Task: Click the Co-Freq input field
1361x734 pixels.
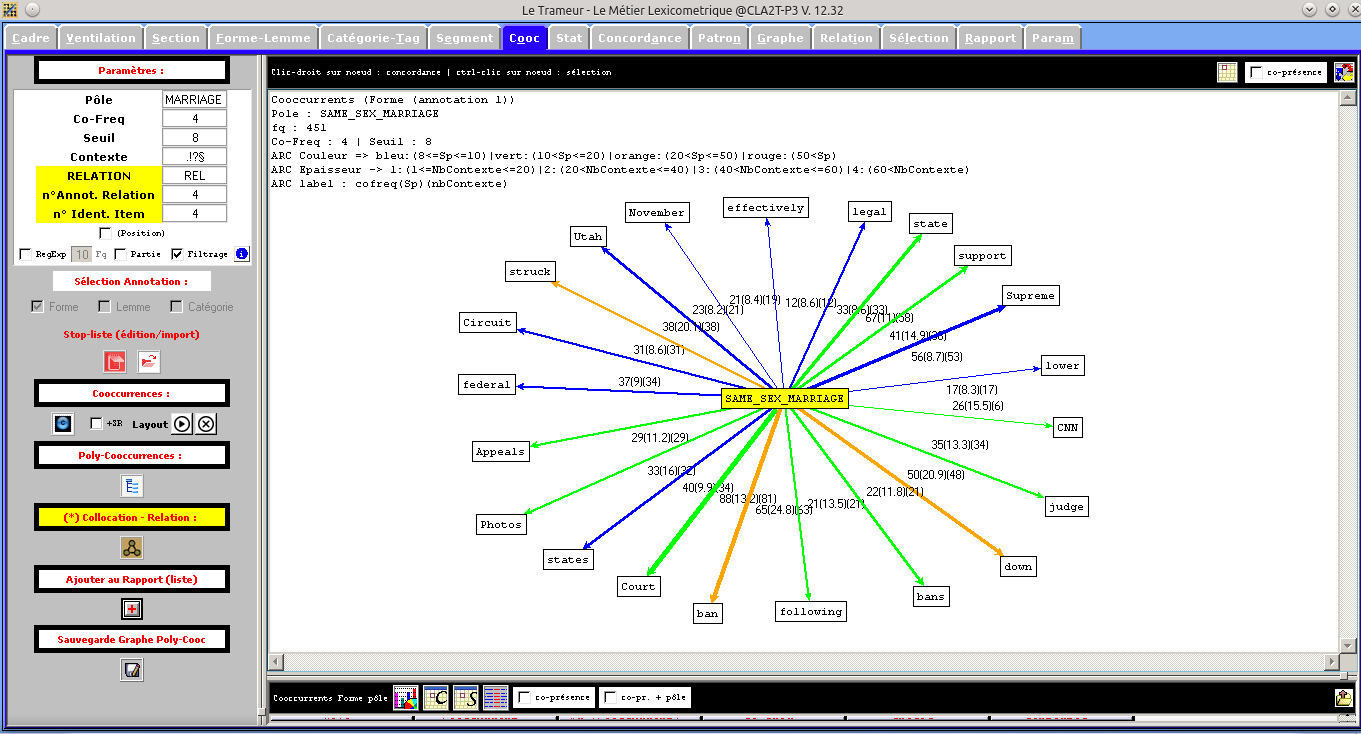Action: click(194, 119)
